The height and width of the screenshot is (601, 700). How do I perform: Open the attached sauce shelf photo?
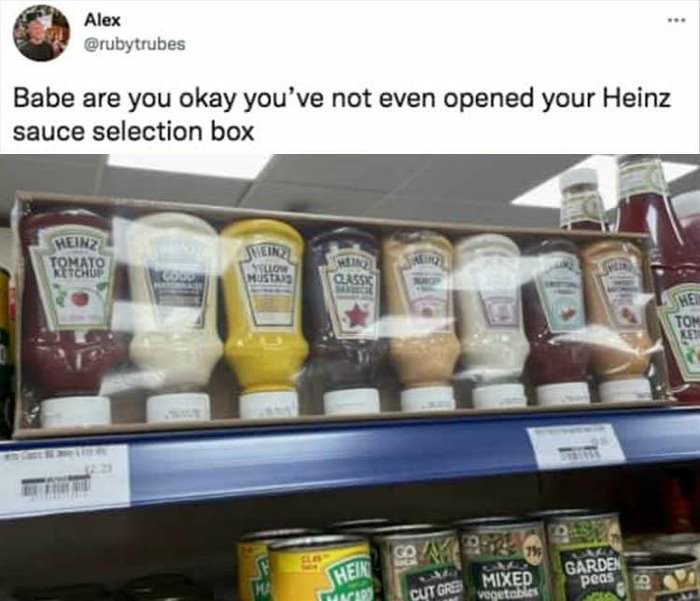click(x=350, y=377)
